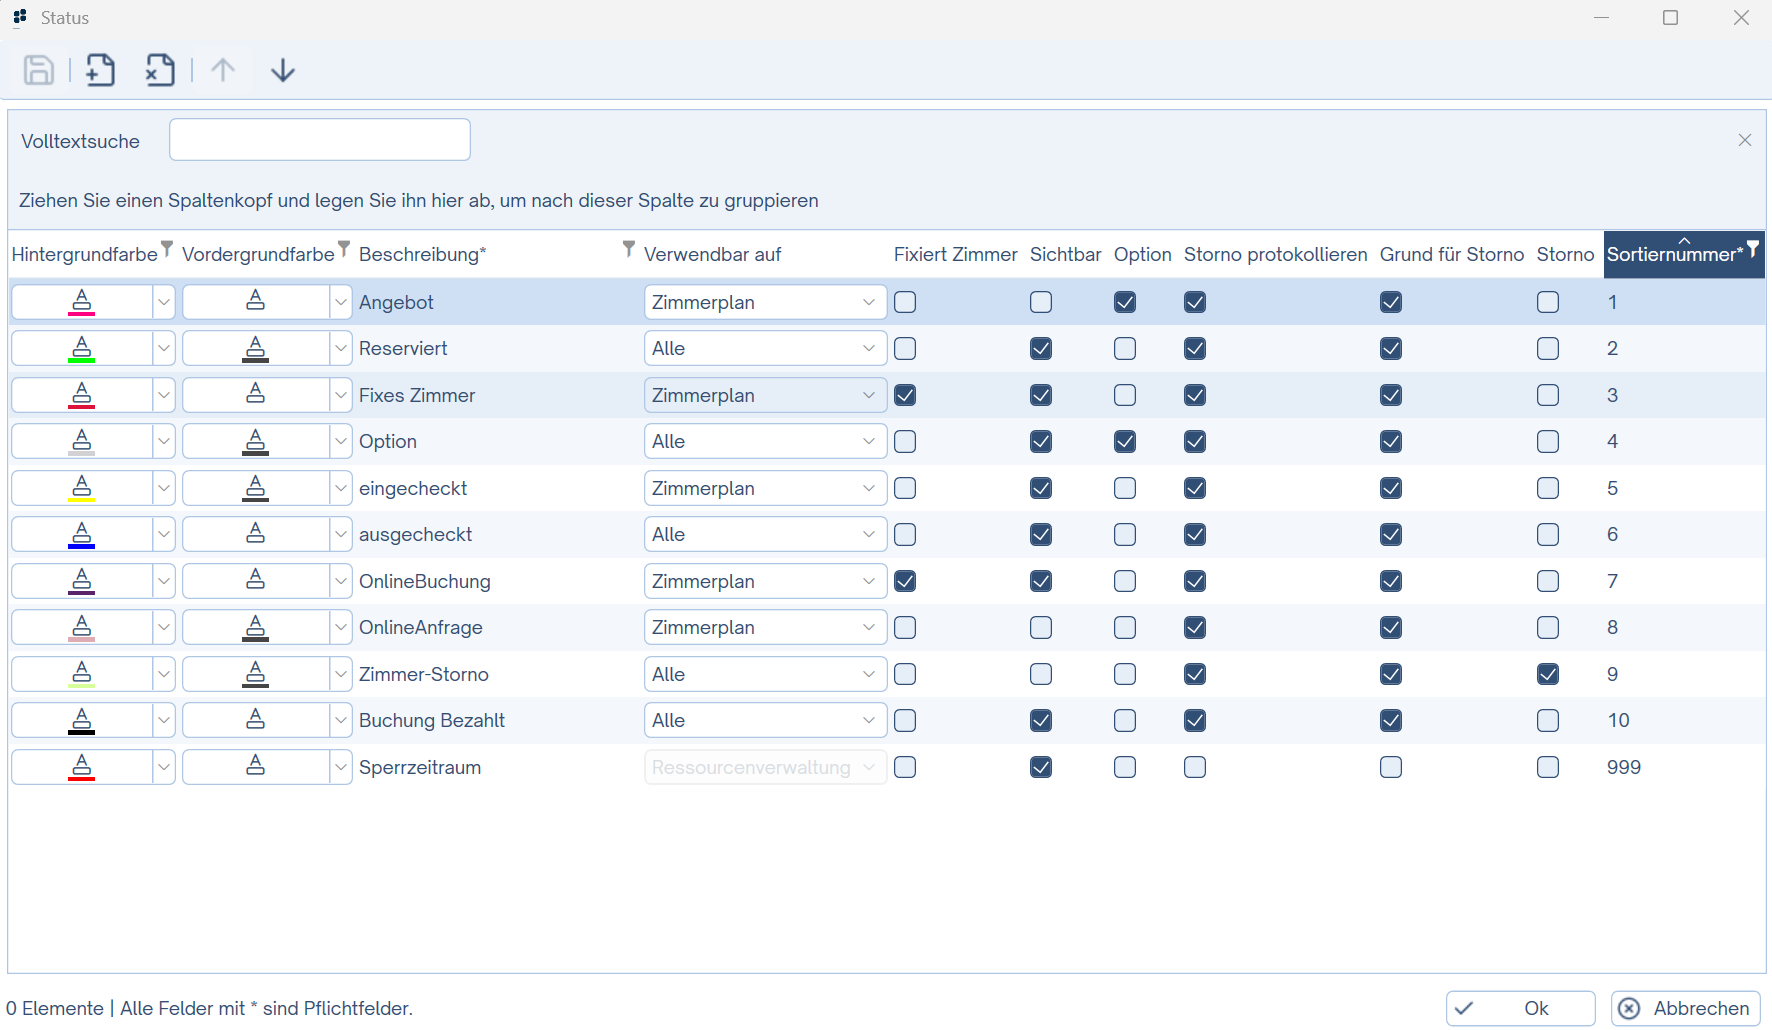
Task: Untick Storno checkbox for Zimmer-Storno row
Action: click(1548, 674)
